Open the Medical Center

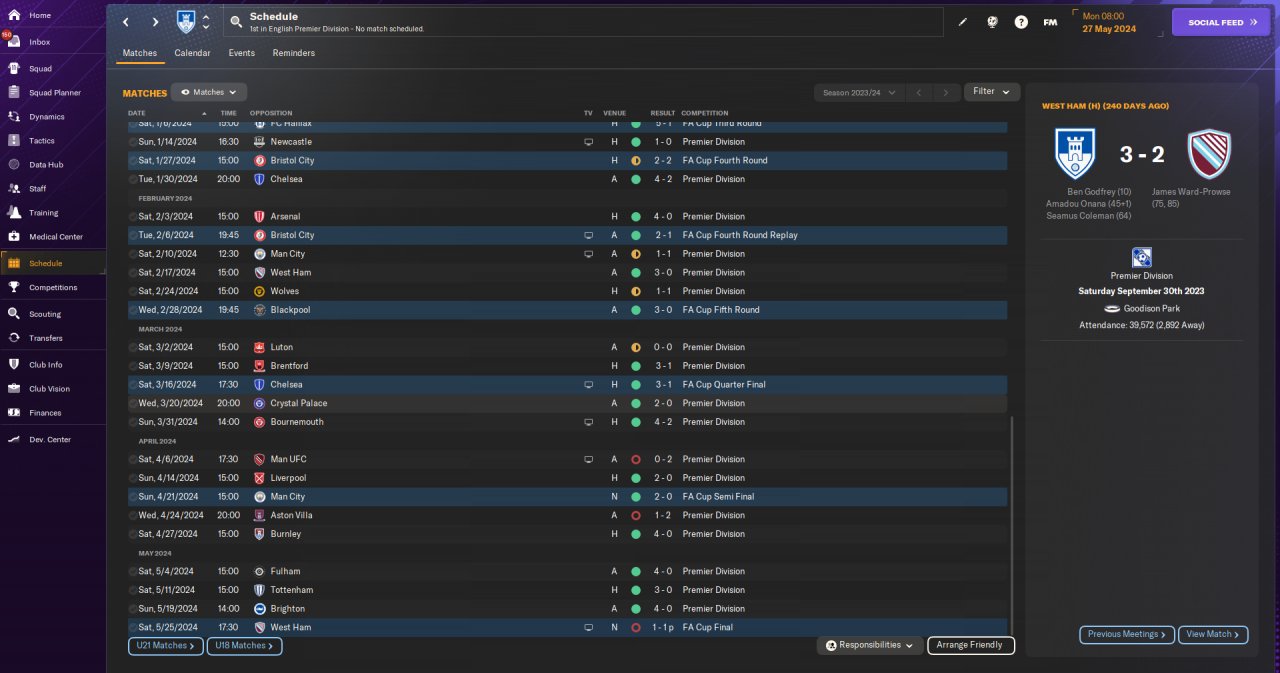(56, 237)
